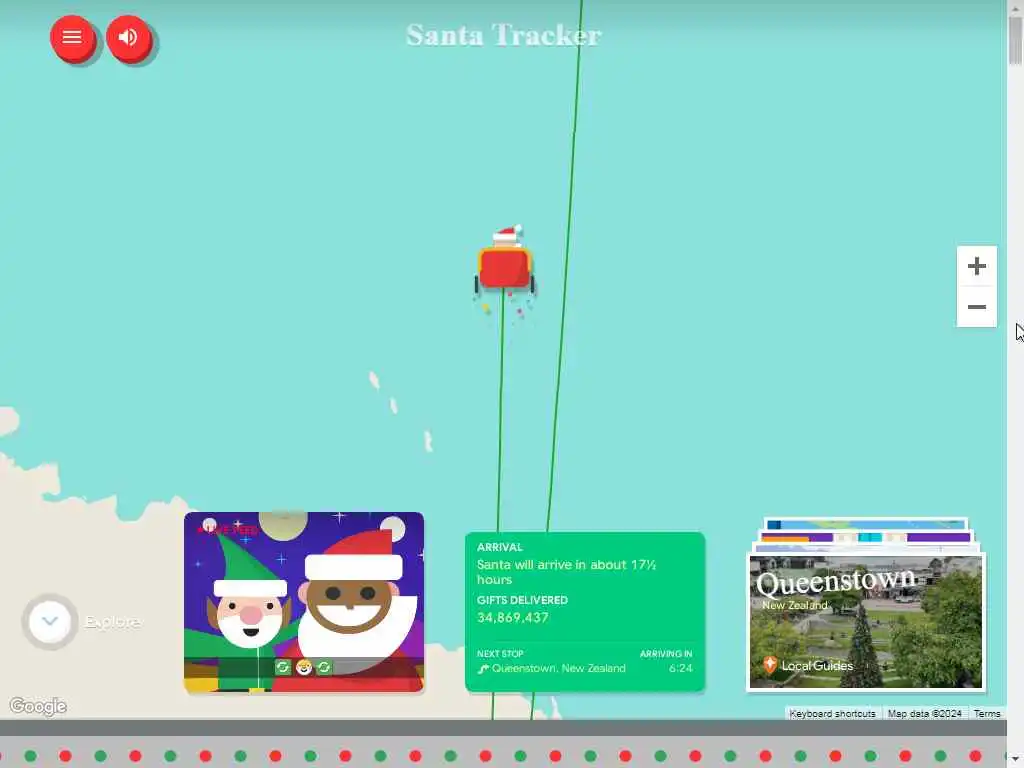Expand the Explore chevron button
Viewport: 1024px width, 768px height.
(50, 621)
